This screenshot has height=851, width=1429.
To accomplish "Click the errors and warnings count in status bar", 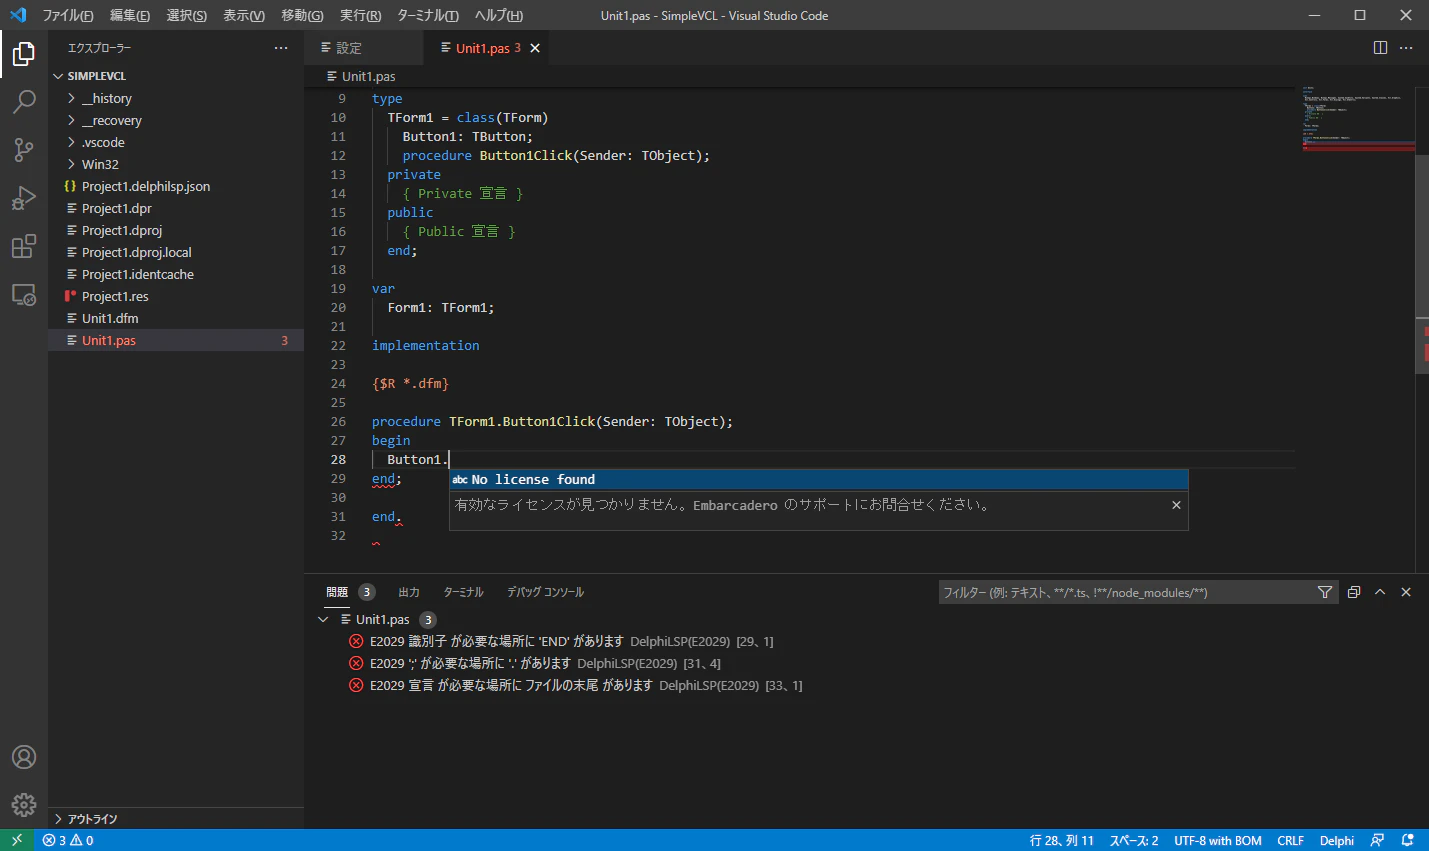I will (x=68, y=840).
